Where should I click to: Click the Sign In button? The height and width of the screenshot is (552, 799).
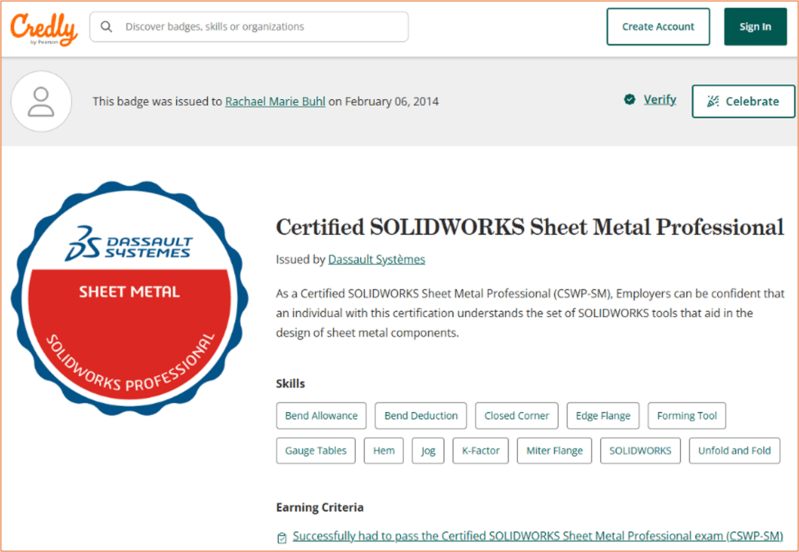pos(755,27)
